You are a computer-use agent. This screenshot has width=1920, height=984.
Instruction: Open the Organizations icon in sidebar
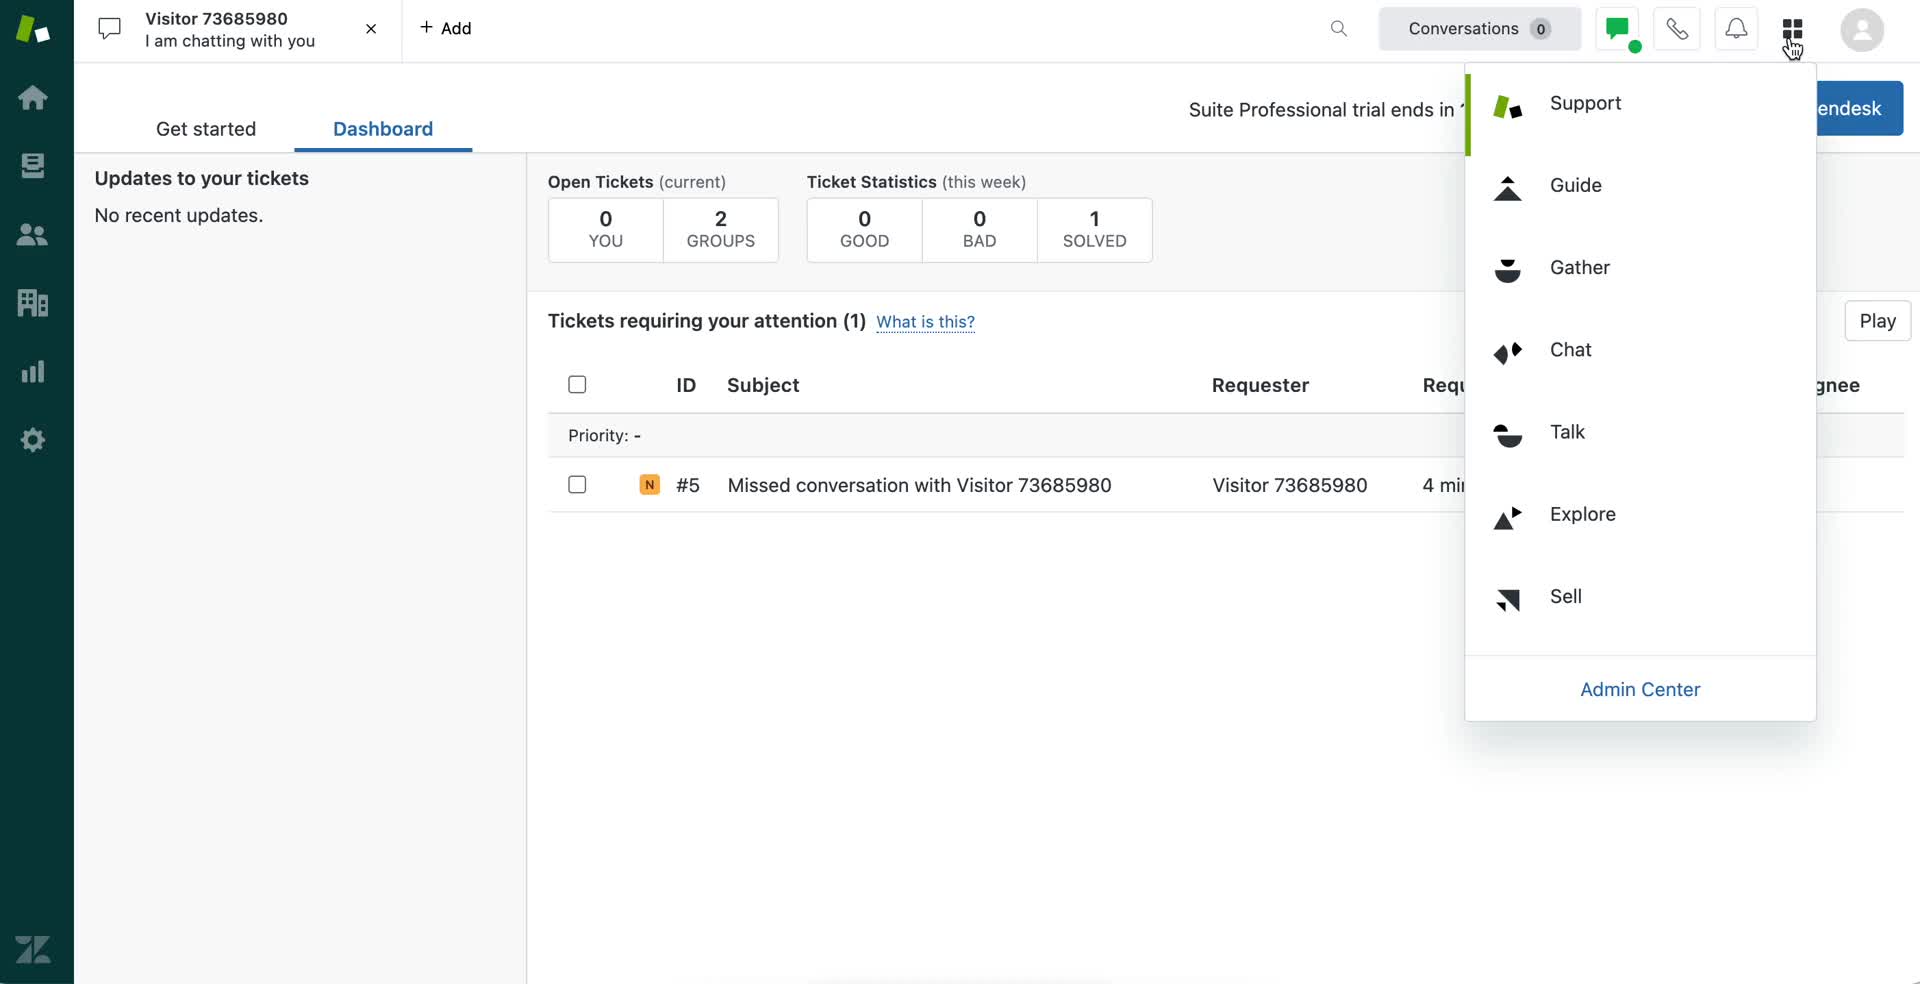tap(33, 302)
